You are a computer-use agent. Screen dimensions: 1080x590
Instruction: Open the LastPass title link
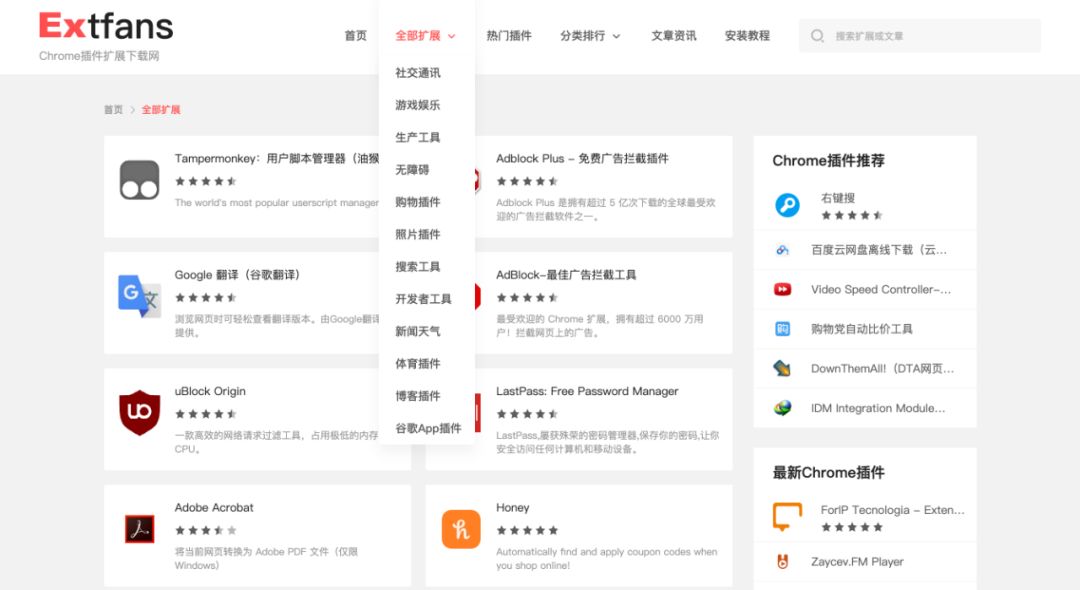(x=587, y=391)
